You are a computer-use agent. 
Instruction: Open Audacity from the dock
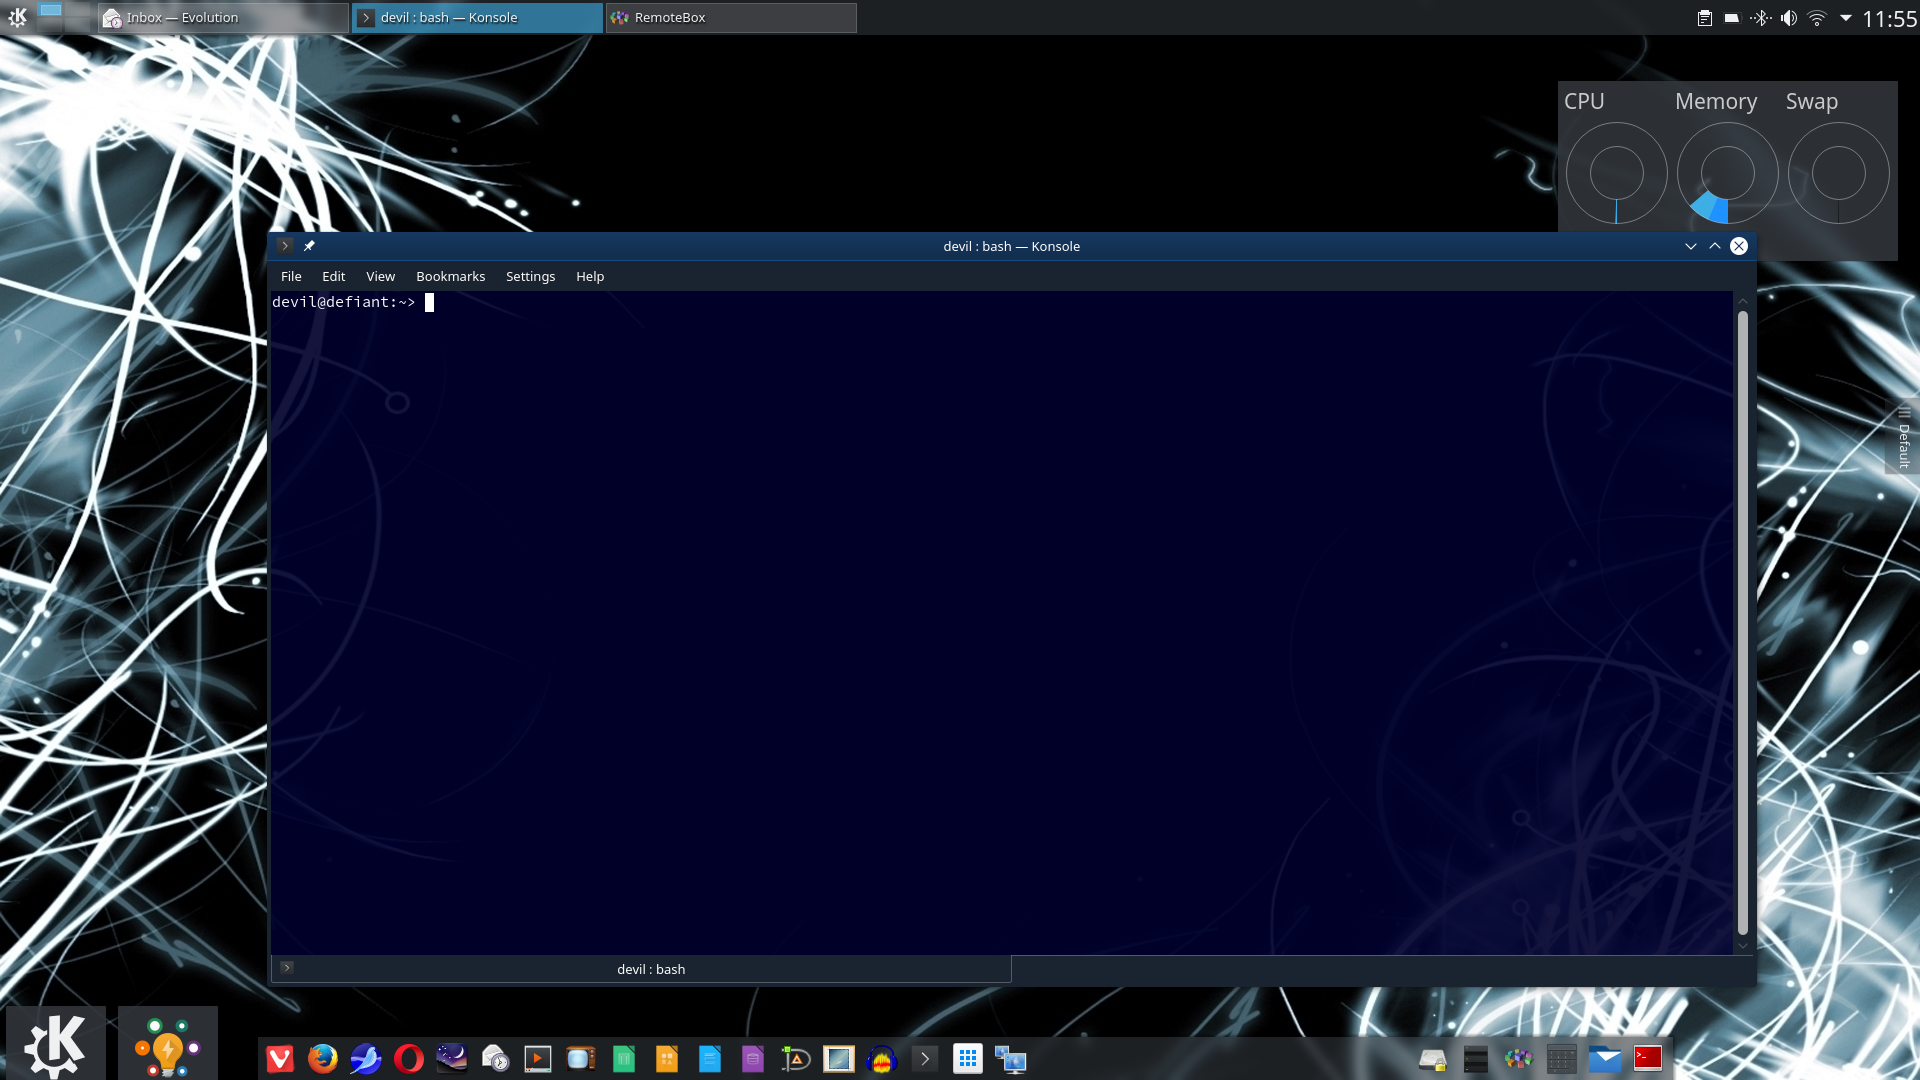coord(881,1058)
